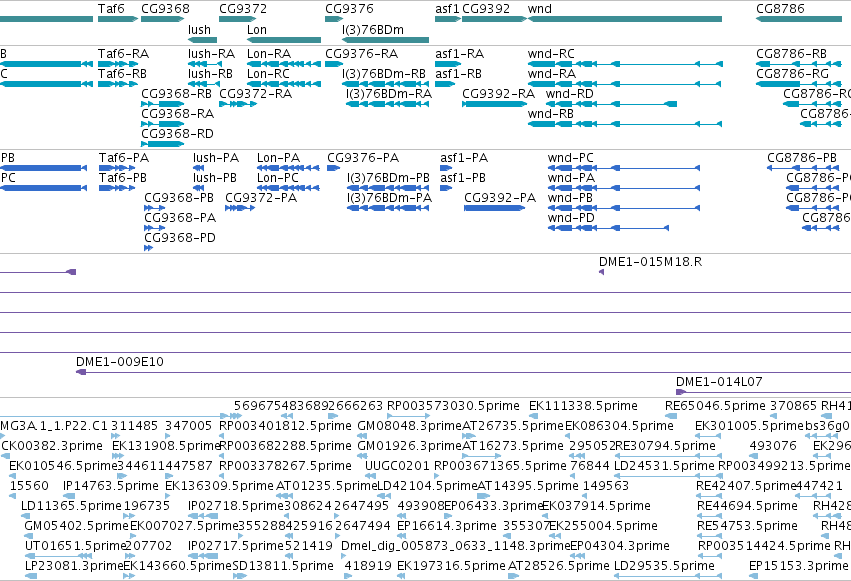Click the RP003573030.5prime EST label
This screenshot has width=851, height=581.
[x=453, y=406]
